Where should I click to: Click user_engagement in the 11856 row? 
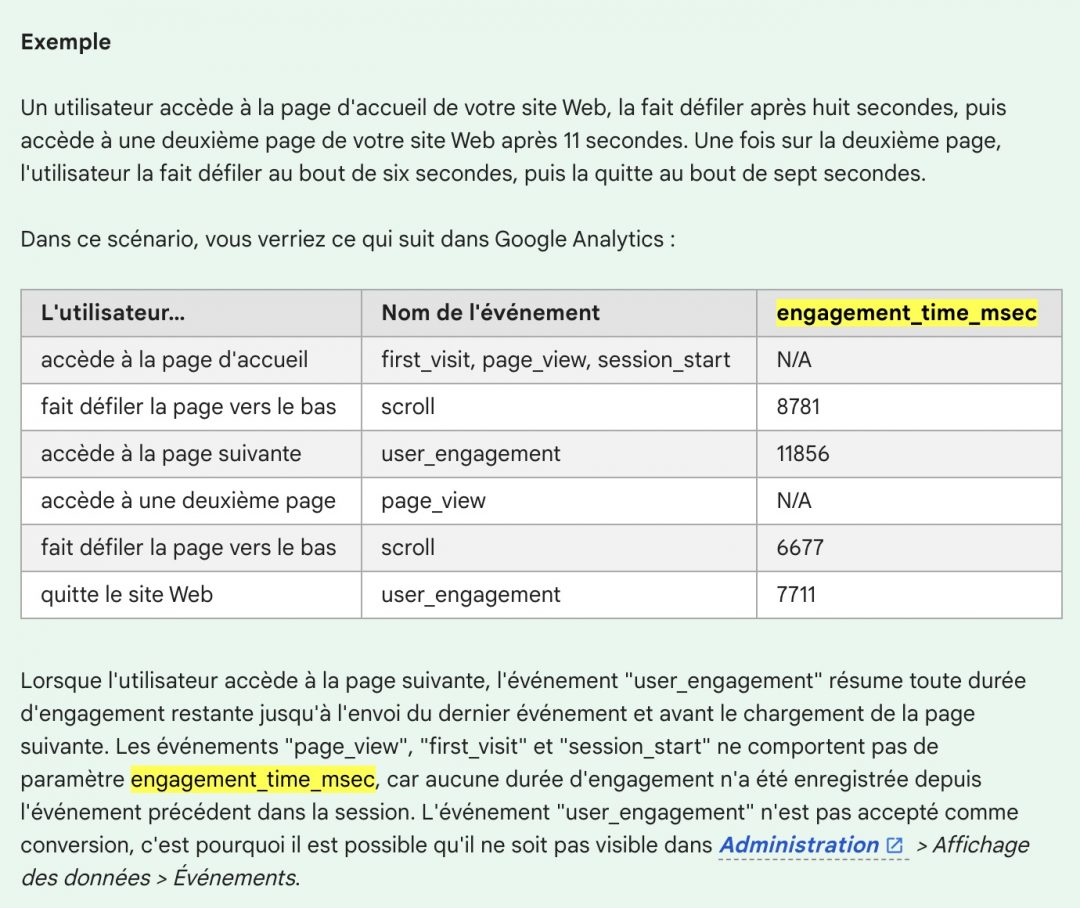tap(471, 454)
